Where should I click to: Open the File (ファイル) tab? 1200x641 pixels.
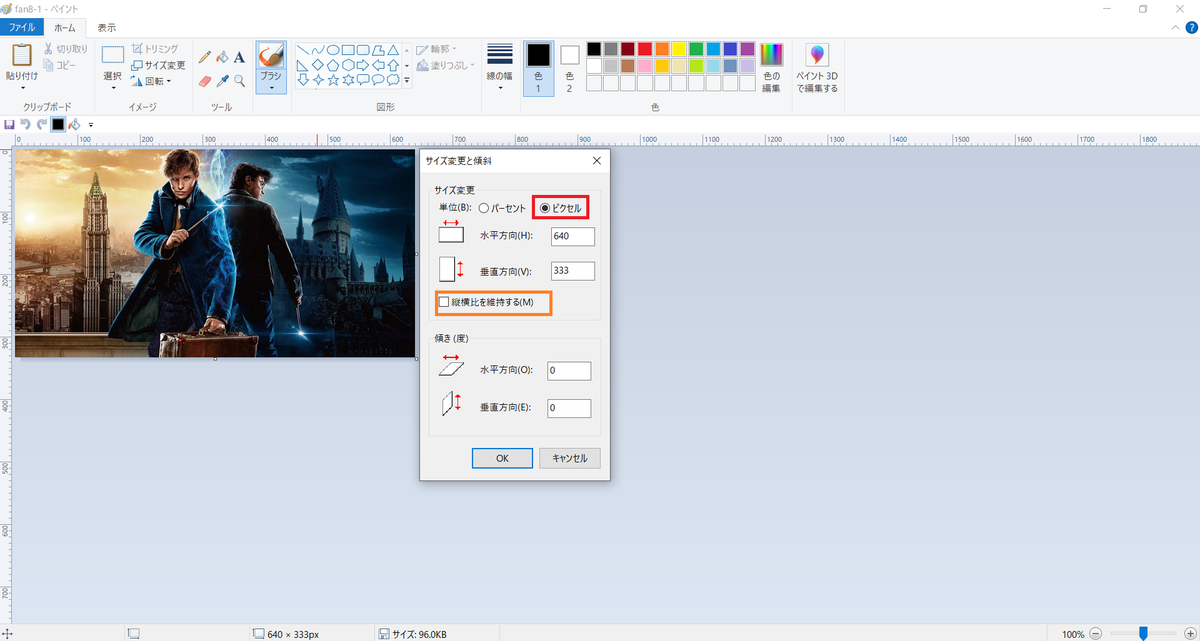[22, 27]
